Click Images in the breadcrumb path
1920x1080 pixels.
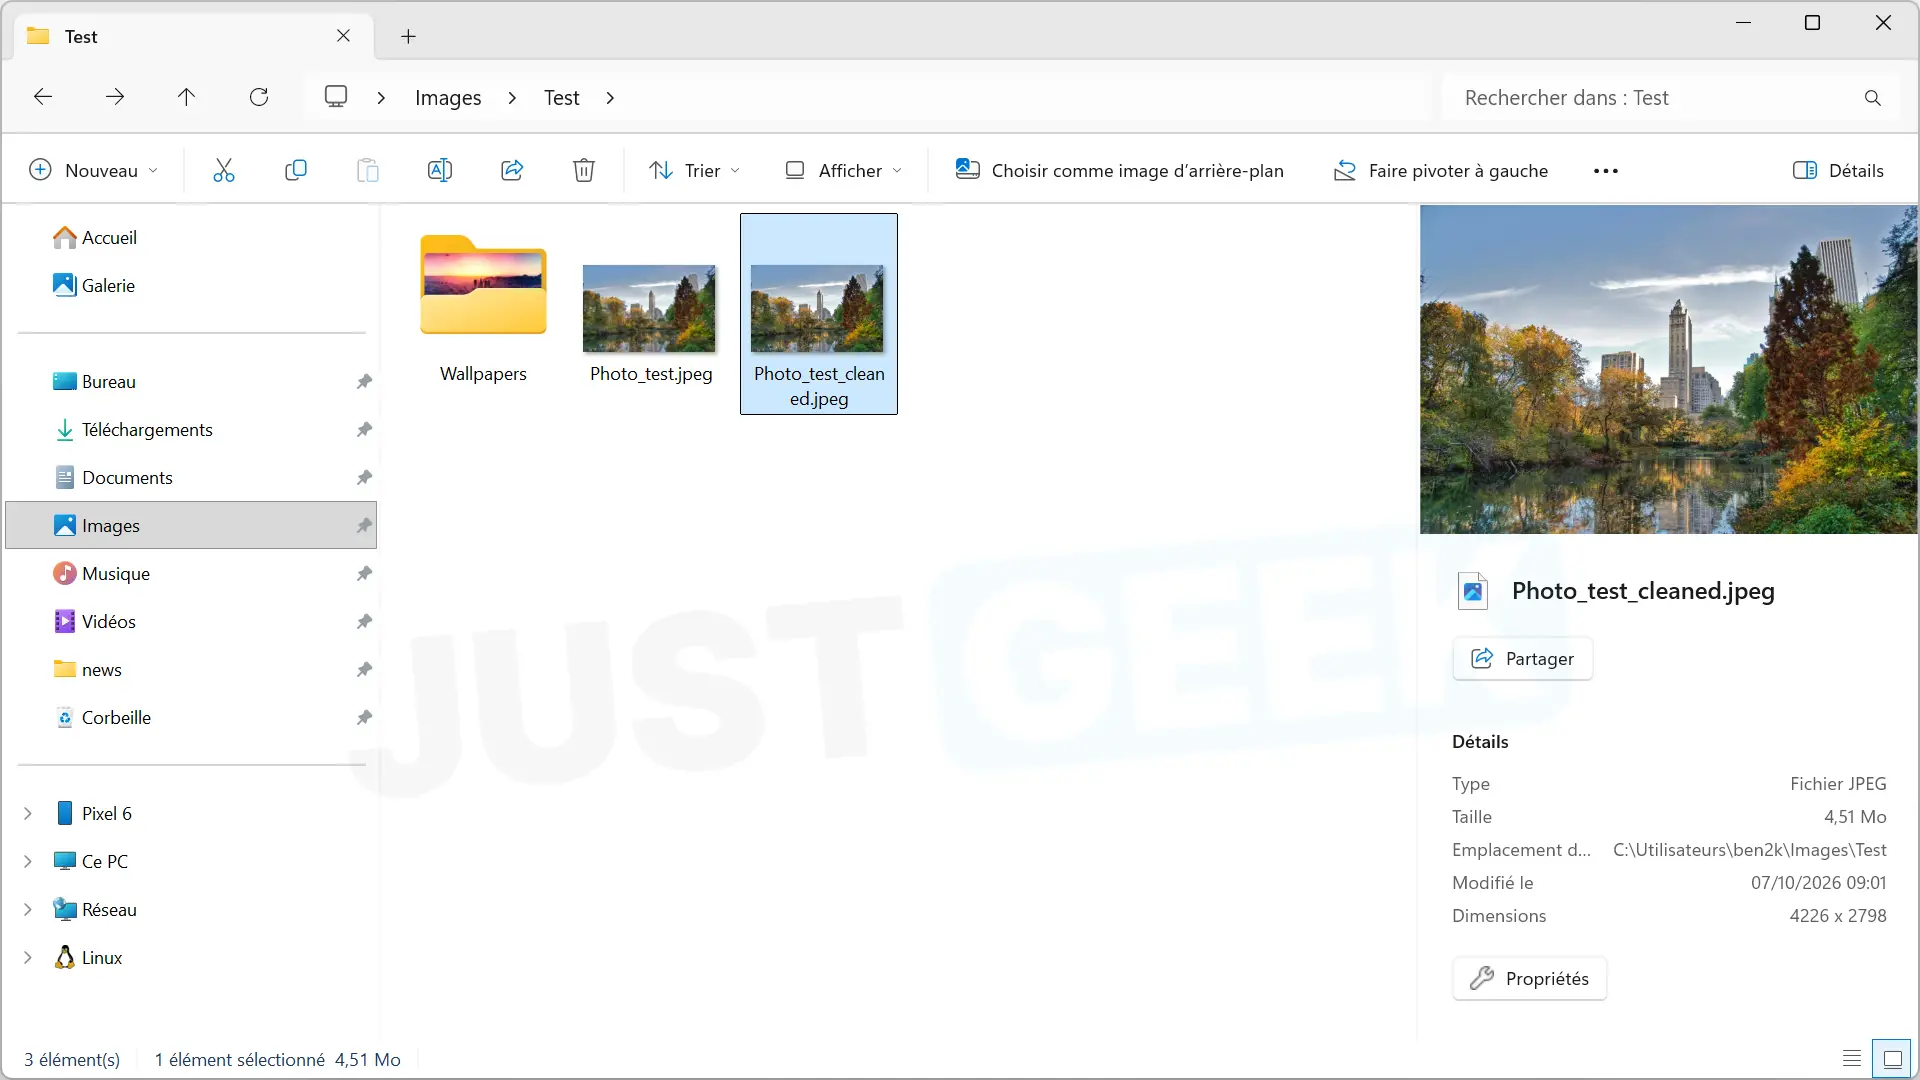click(448, 98)
